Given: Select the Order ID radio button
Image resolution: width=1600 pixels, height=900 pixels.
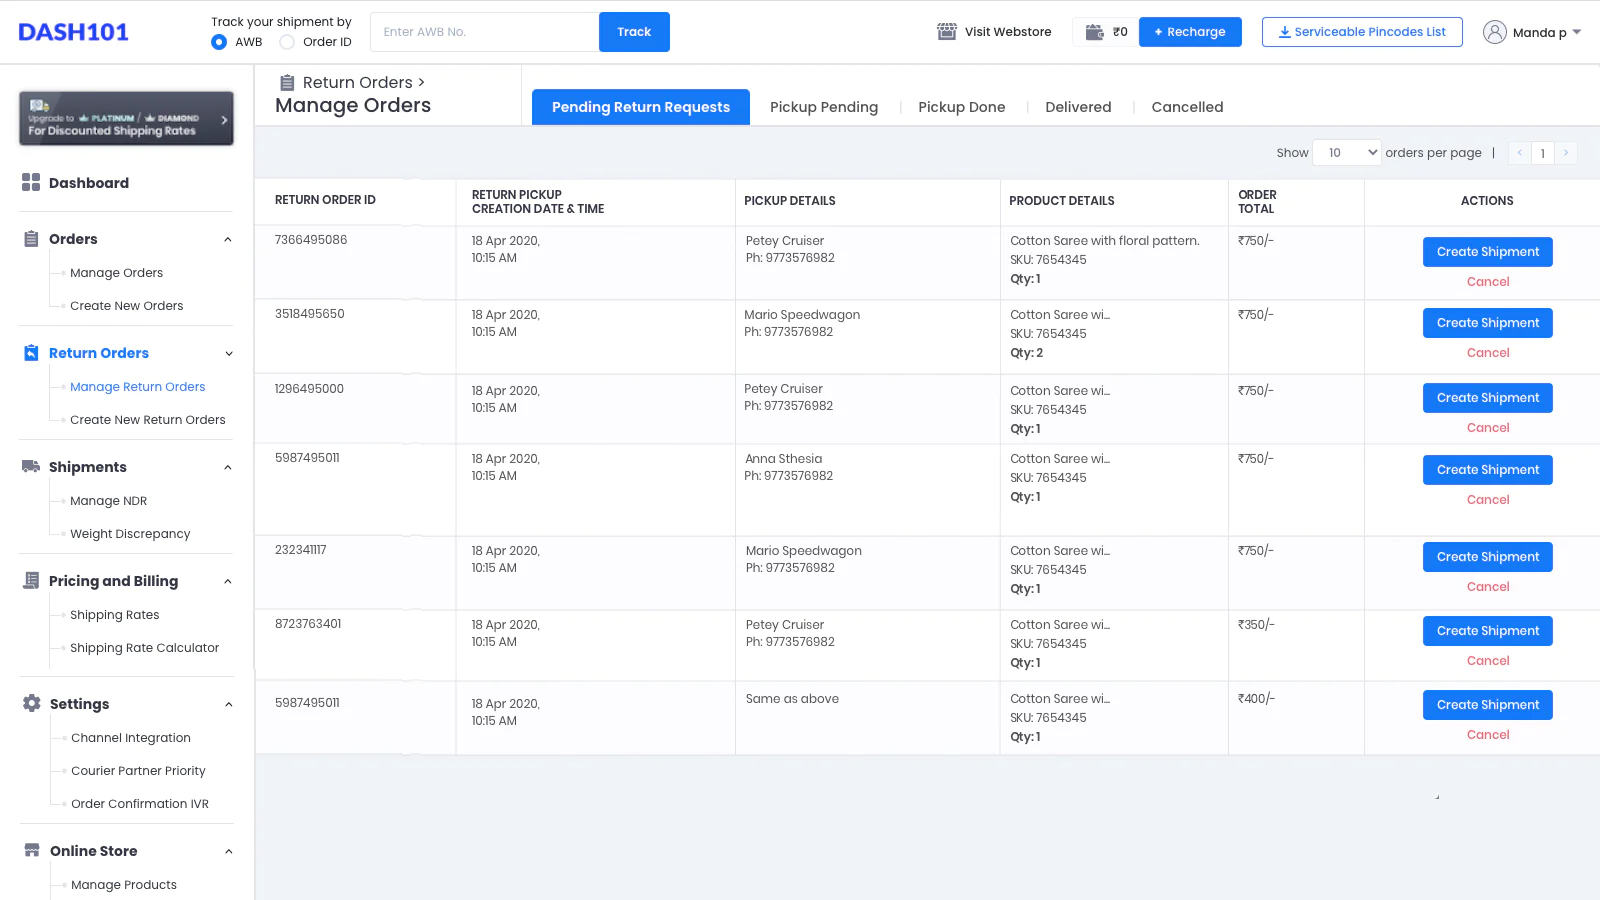Looking at the screenshot, I should tap(287, 42).
